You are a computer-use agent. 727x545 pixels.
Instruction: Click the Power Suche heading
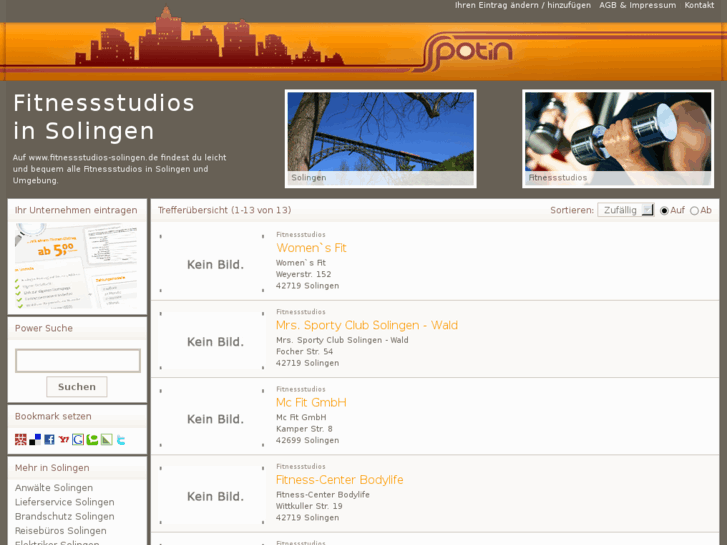tap(44, 328)
